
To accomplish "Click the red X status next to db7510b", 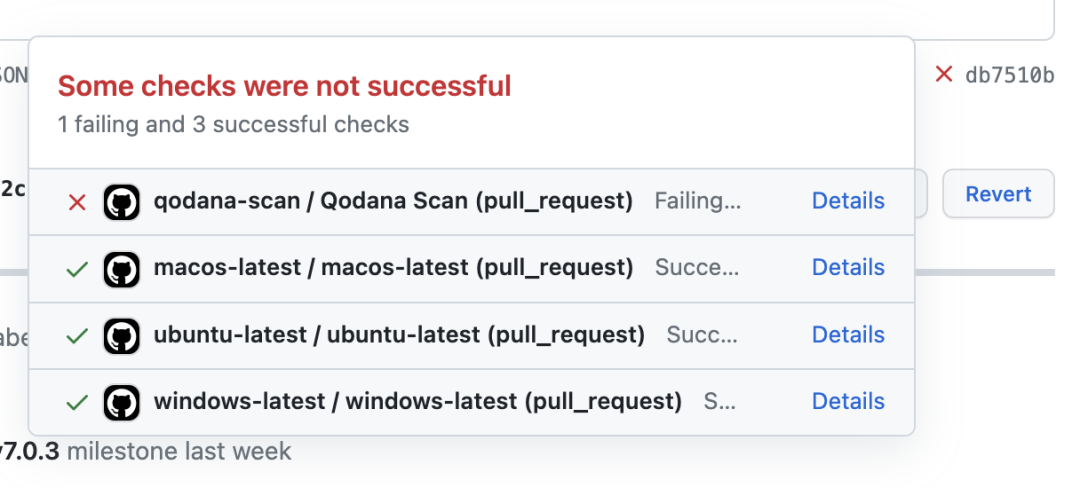I will pos(943,74).
